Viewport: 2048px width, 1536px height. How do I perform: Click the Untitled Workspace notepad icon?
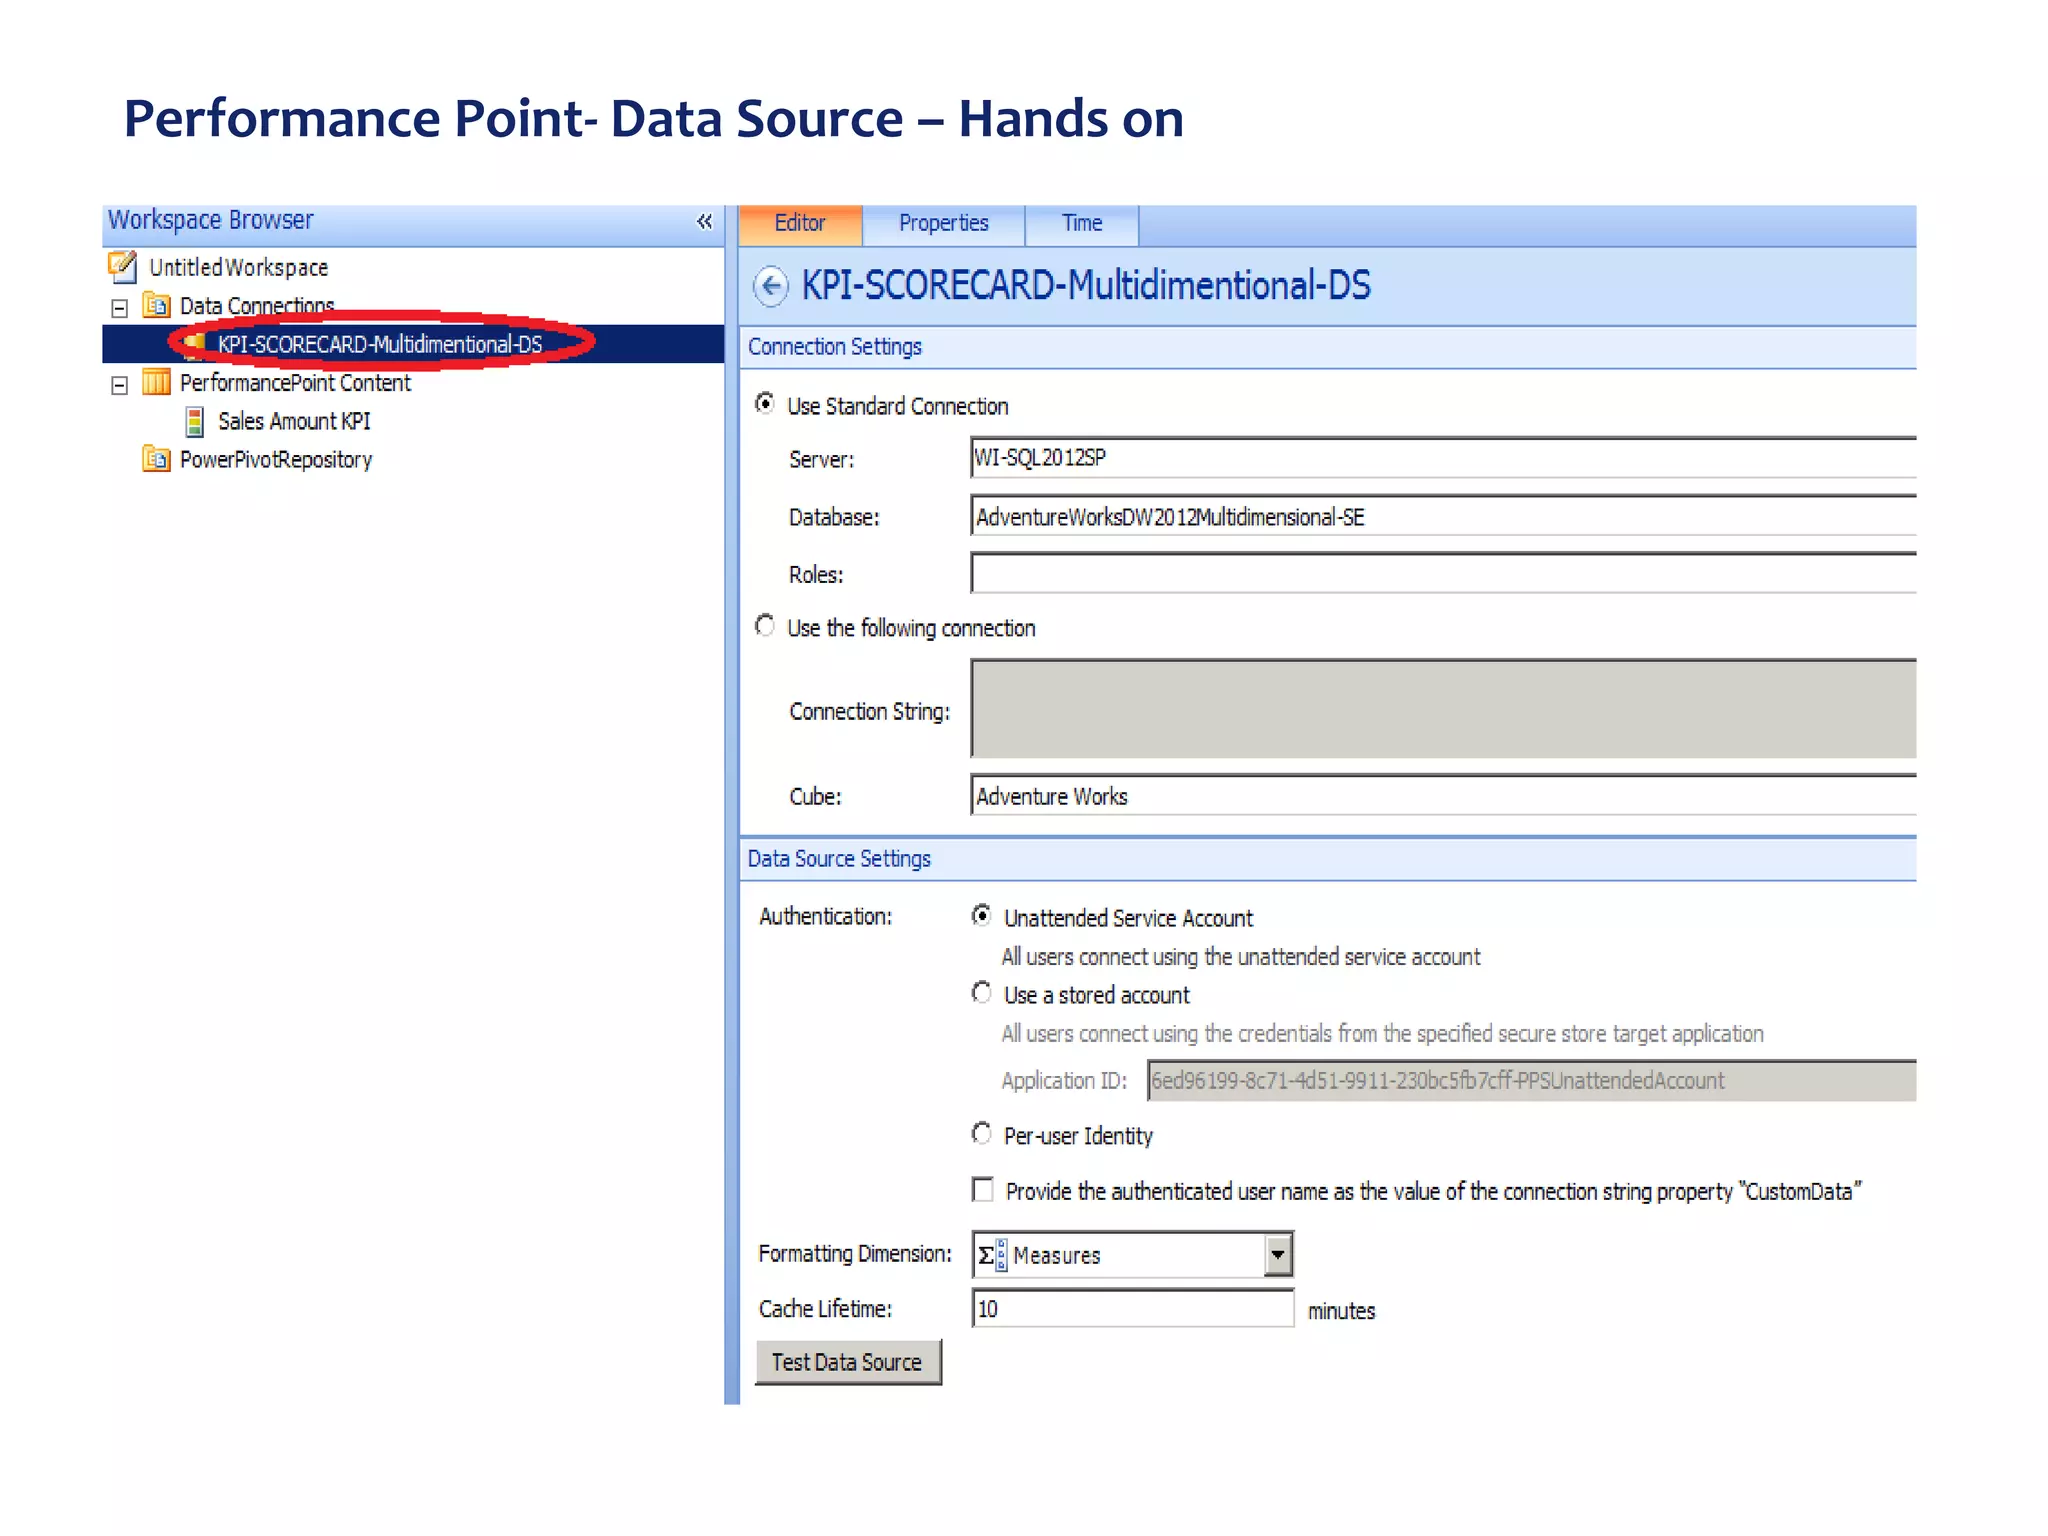click(122, 266)
